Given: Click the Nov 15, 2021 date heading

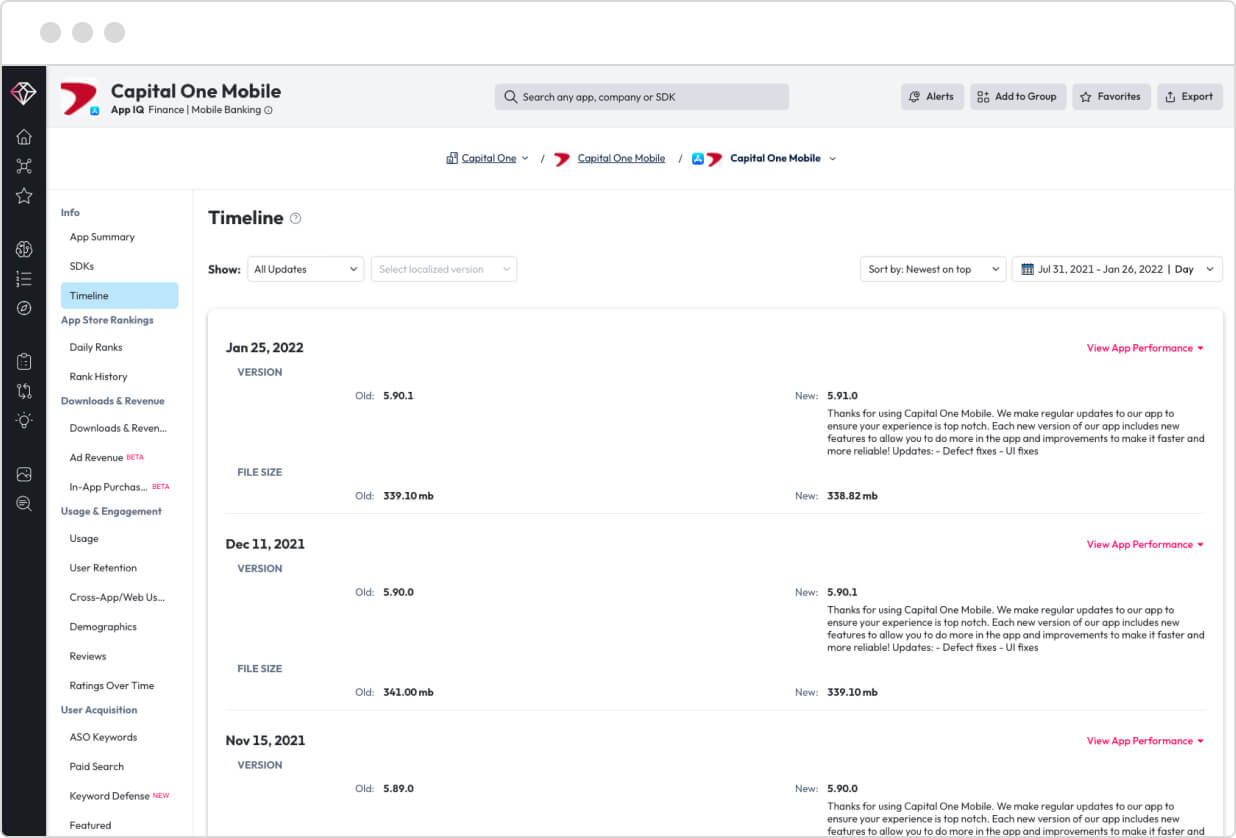Looking at the screenshot, I should (x=265, y=741).
